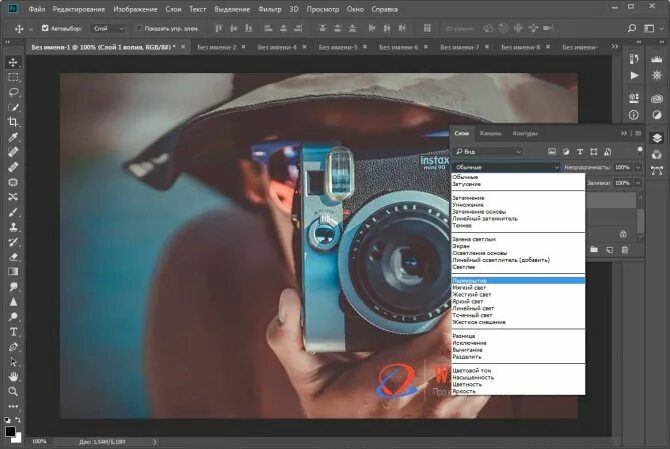This screenshot has height=449, width=670.
Task: Select the Zoom magnifier tool
Action: pos(13,391)
